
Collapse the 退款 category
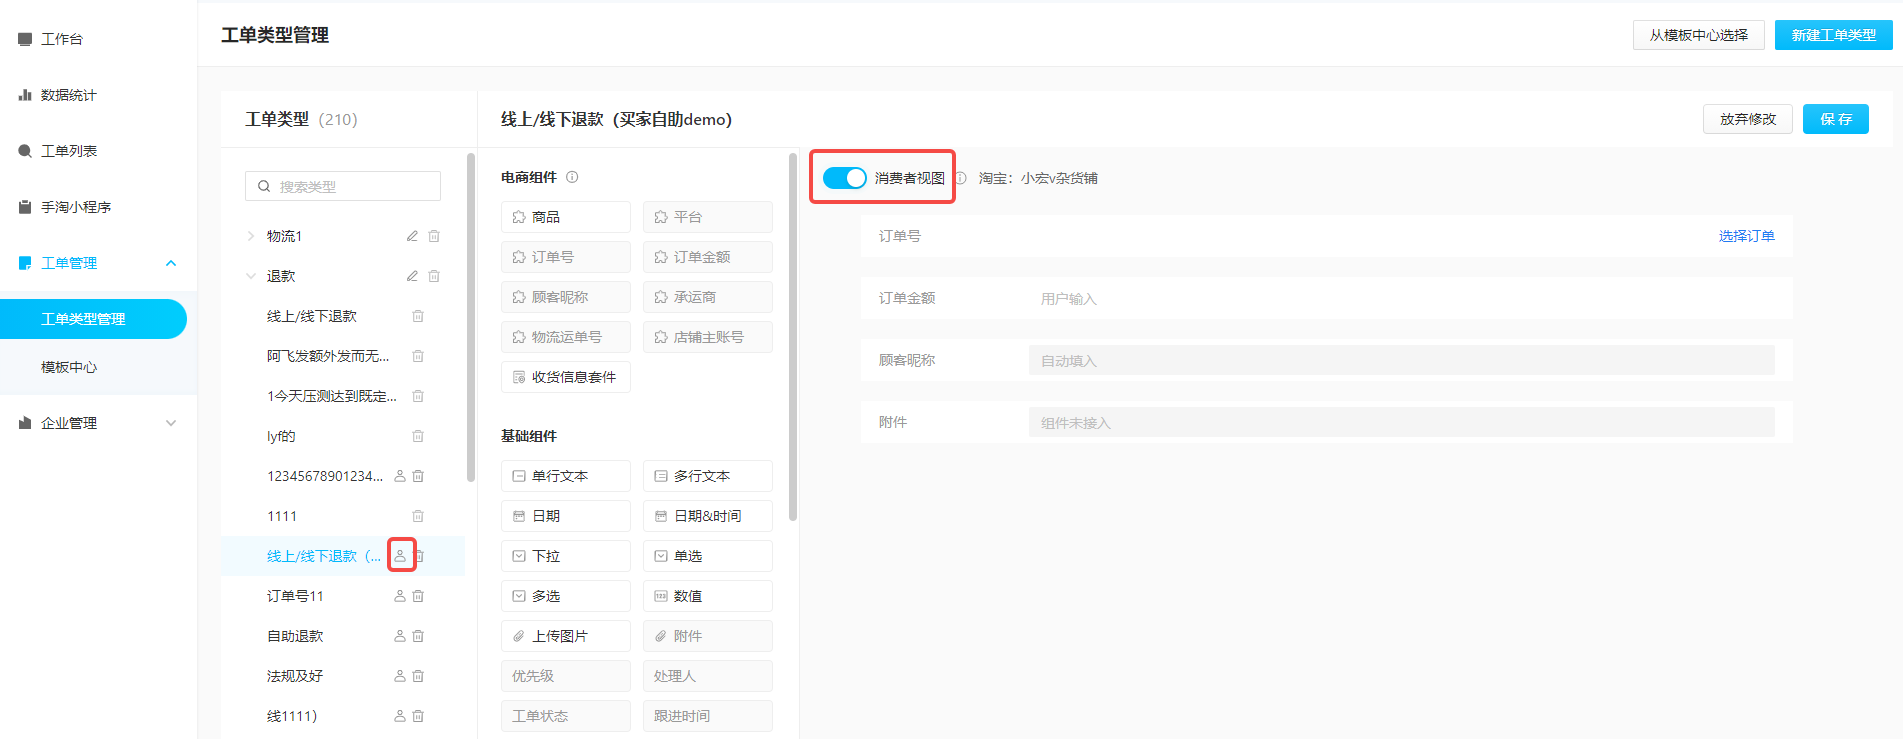click(x=251, y=276)
